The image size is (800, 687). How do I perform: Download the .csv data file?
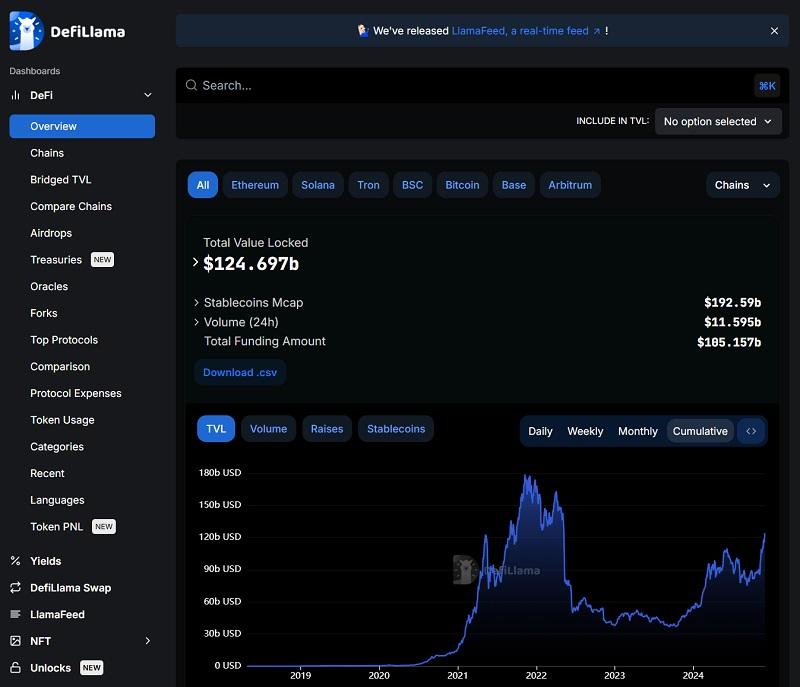click(240, 372)
